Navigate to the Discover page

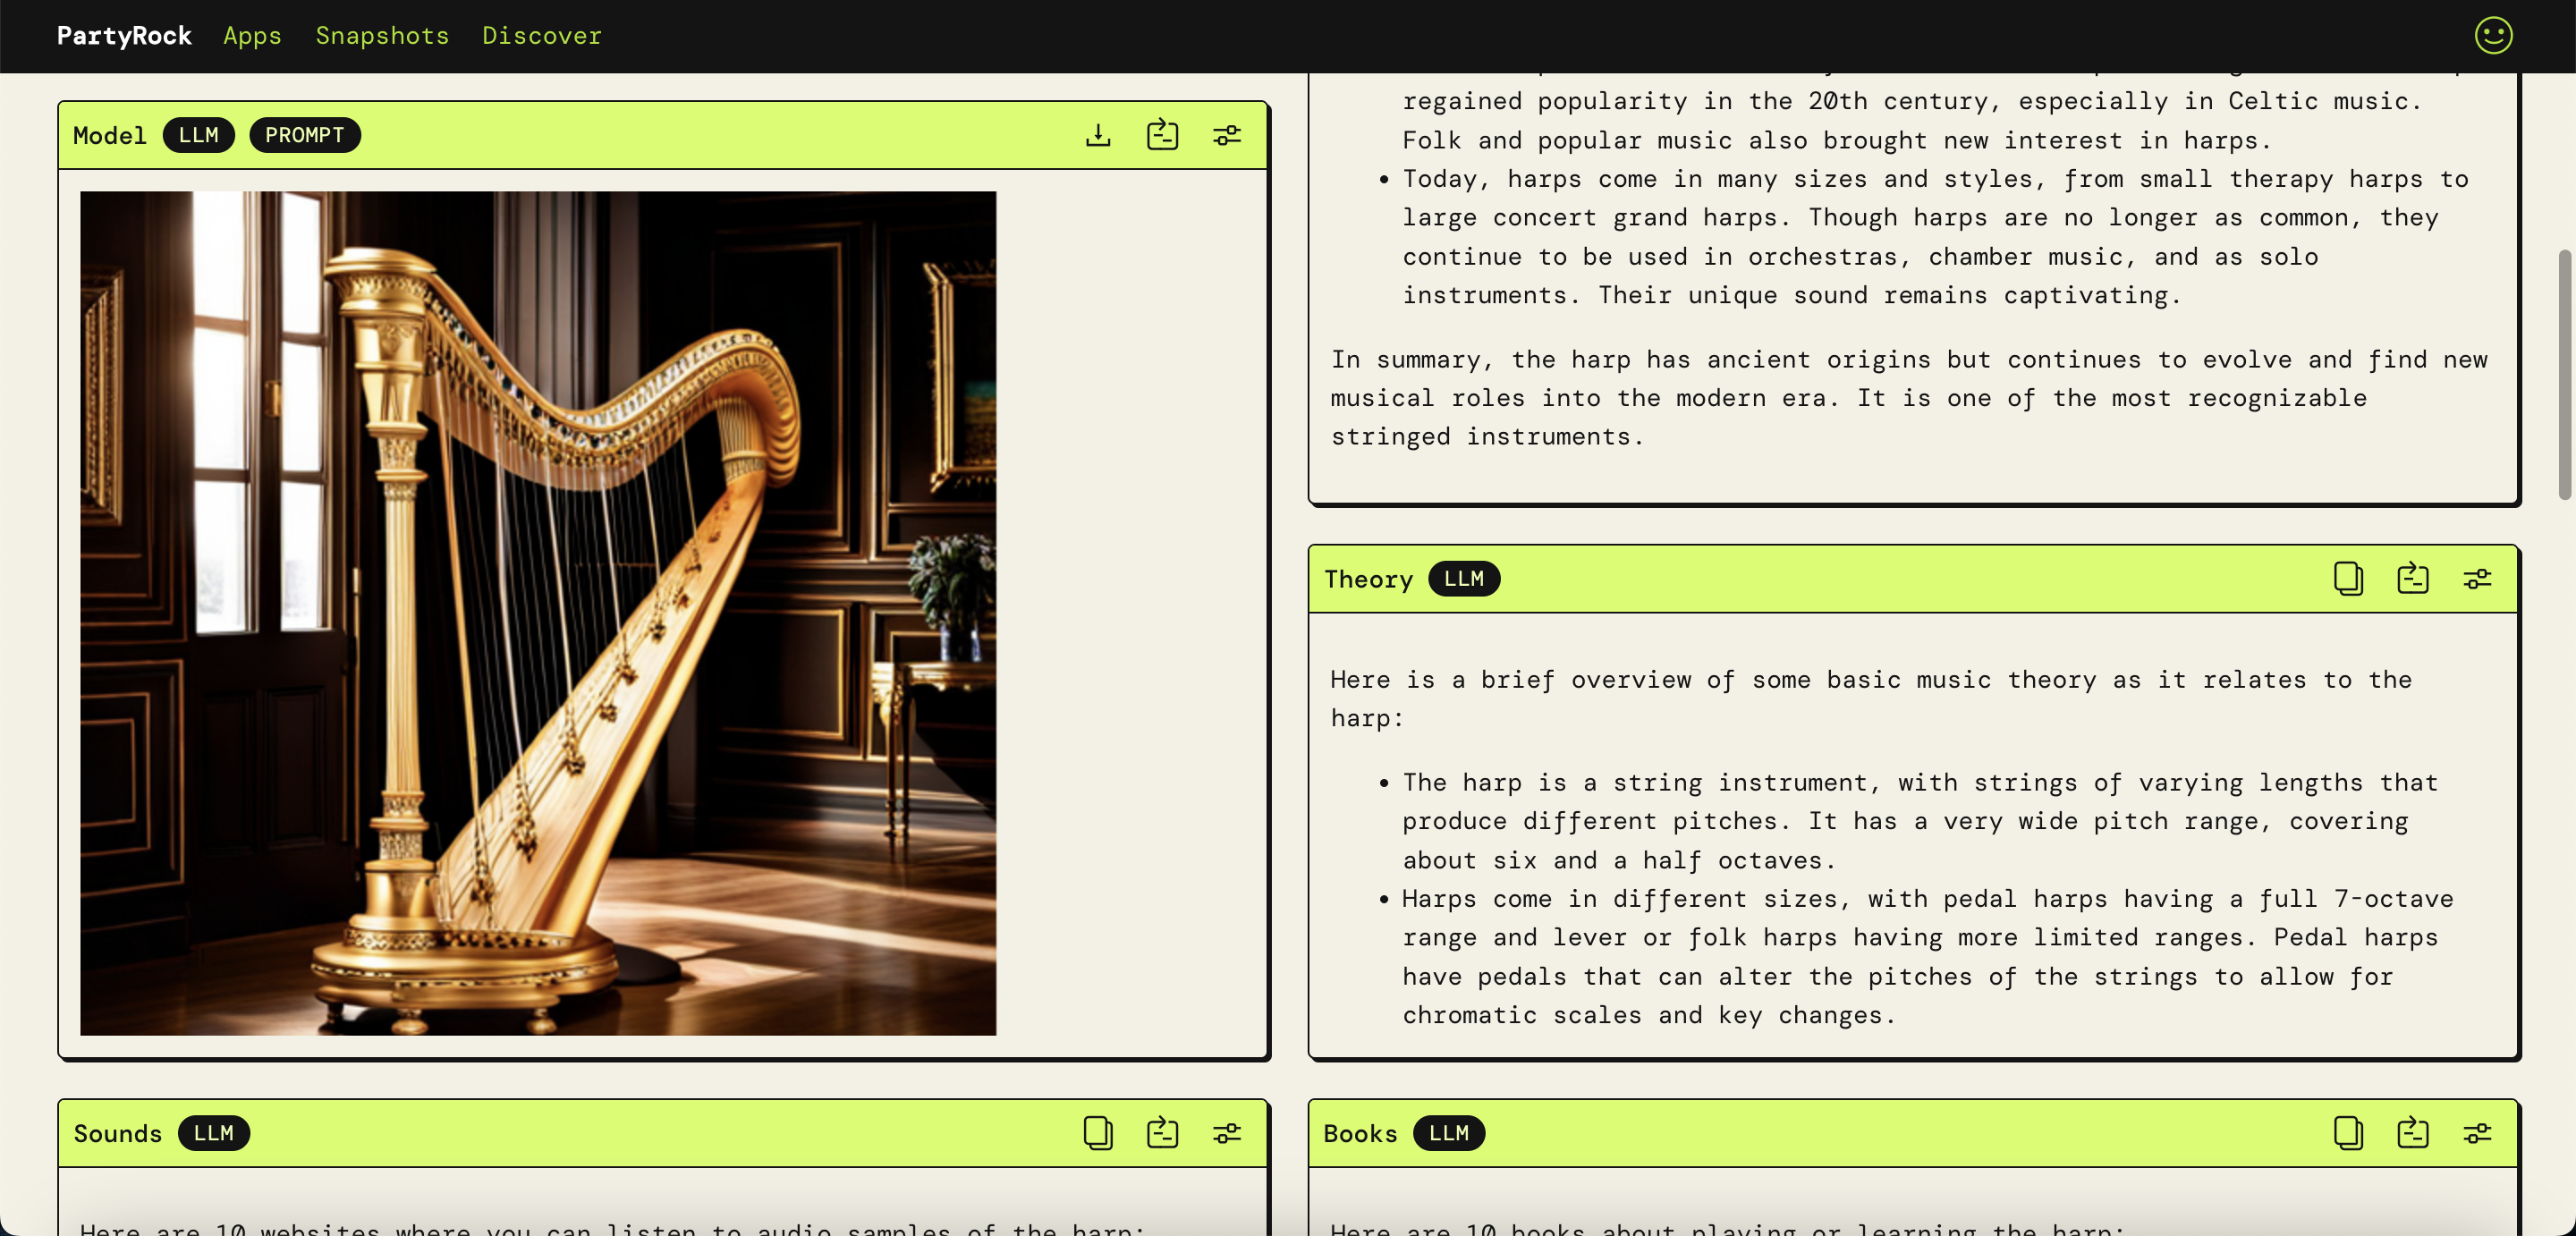[x=542, y=36]
